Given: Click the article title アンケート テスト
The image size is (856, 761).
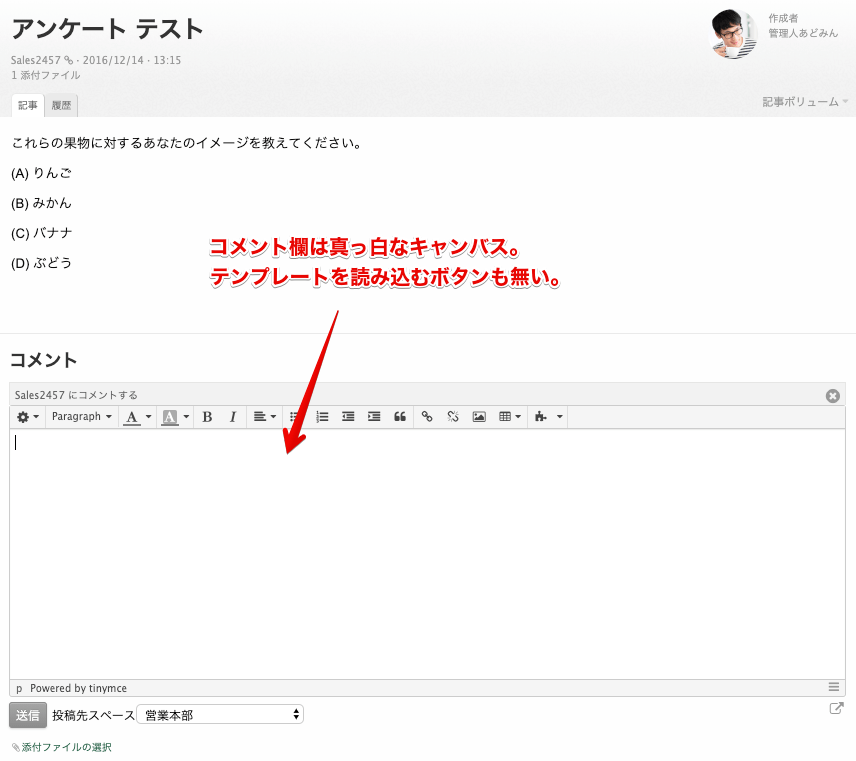Looking at the screenshot, I should [x=108, y=29].
